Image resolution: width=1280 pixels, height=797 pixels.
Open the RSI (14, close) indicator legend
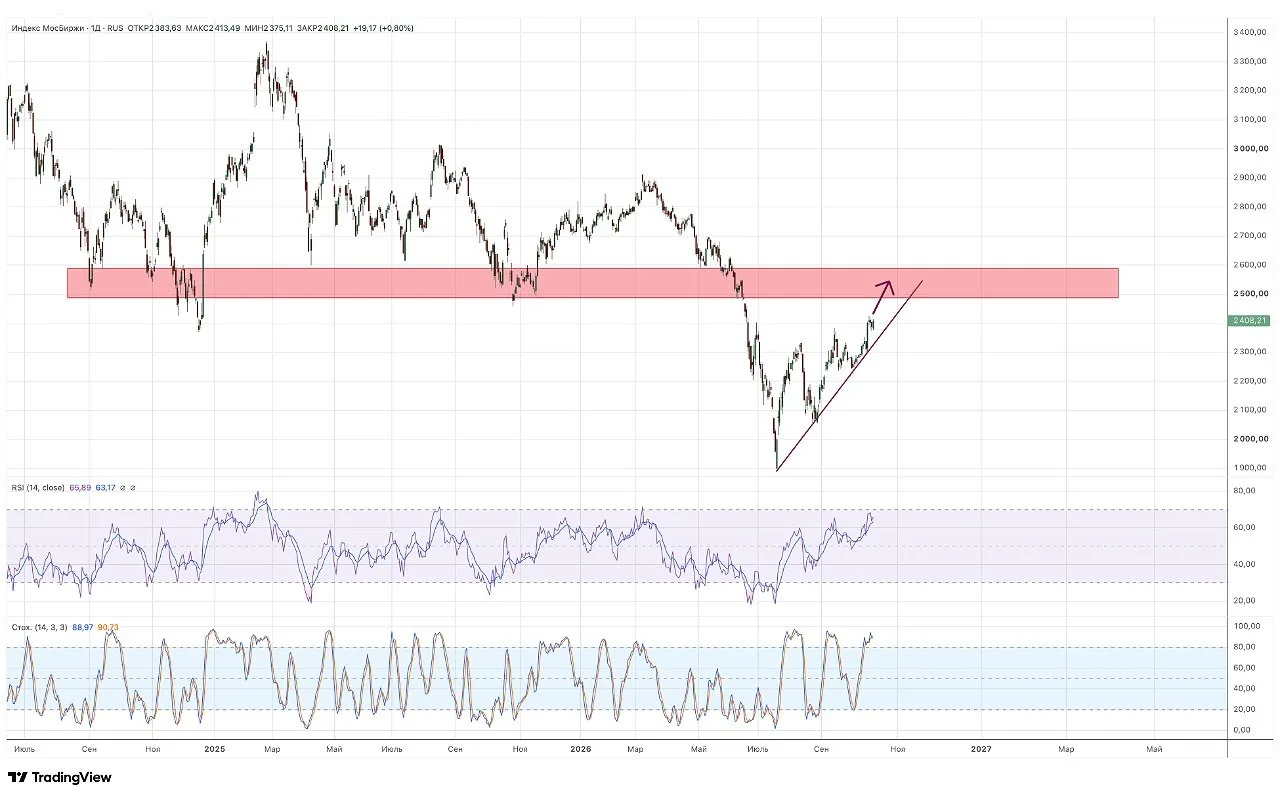pos(38,487)
